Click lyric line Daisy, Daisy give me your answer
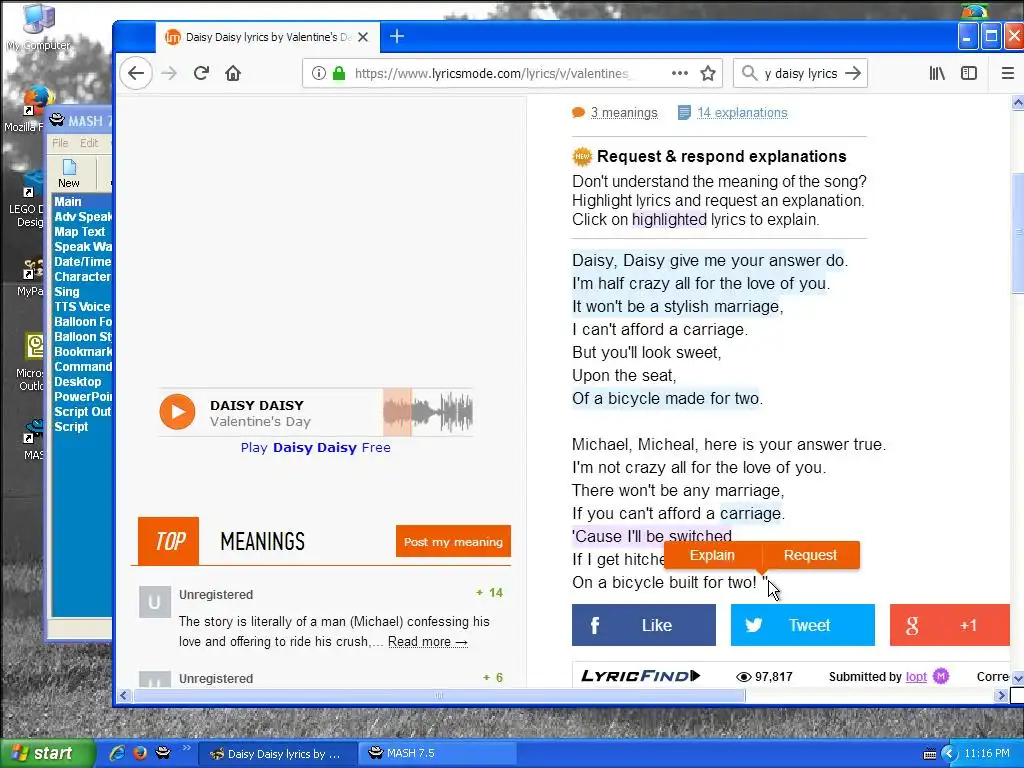Viewport: 1024px width, 768px height. point(710,261)
